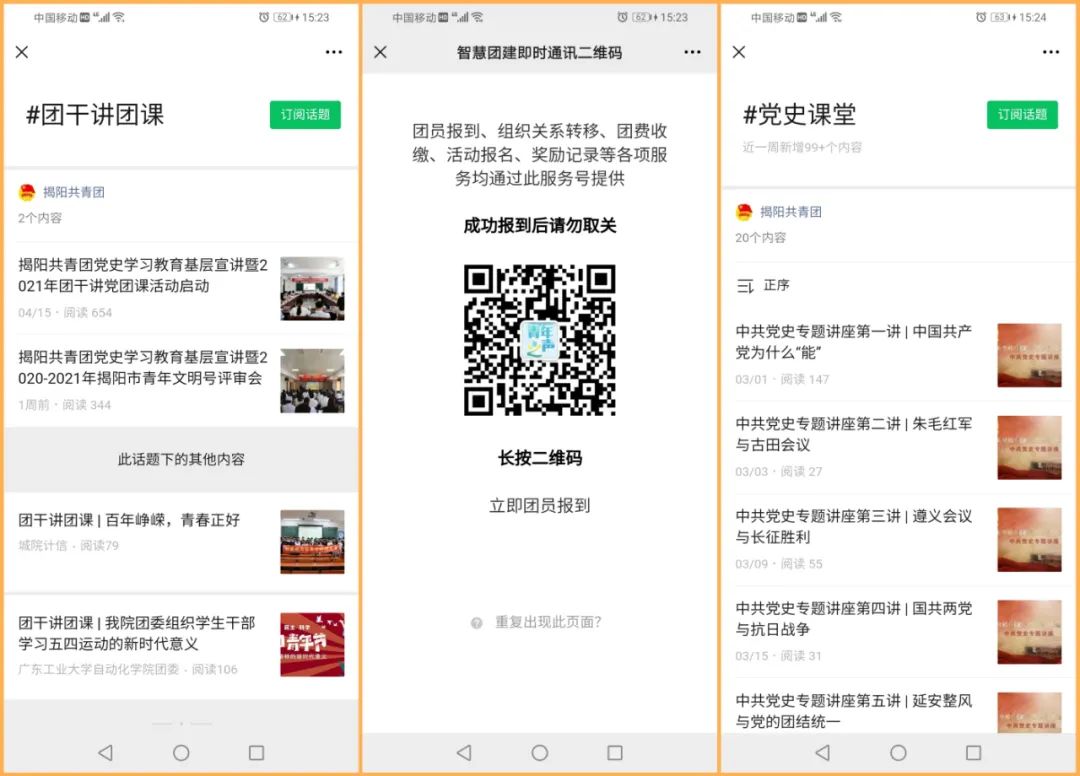Screen dimensions: 1080x776
Task: Tap Android recents button on 团干讲团课 screen
Action: point(256,753)
